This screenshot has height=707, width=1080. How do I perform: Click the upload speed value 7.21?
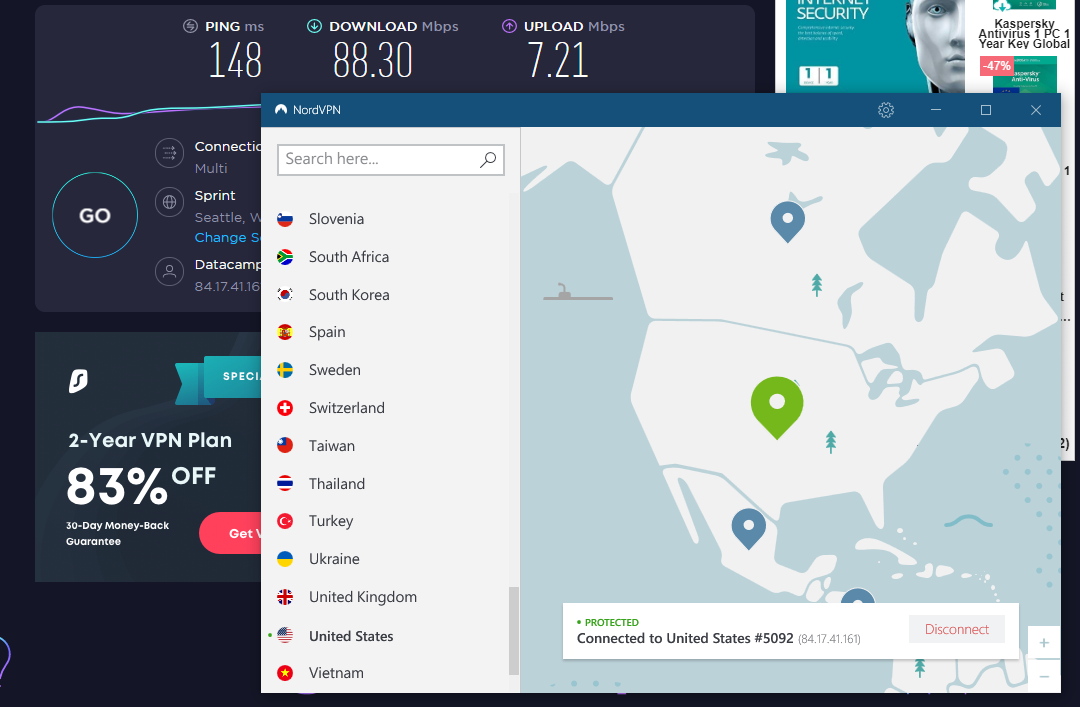(x=558, y=60)
